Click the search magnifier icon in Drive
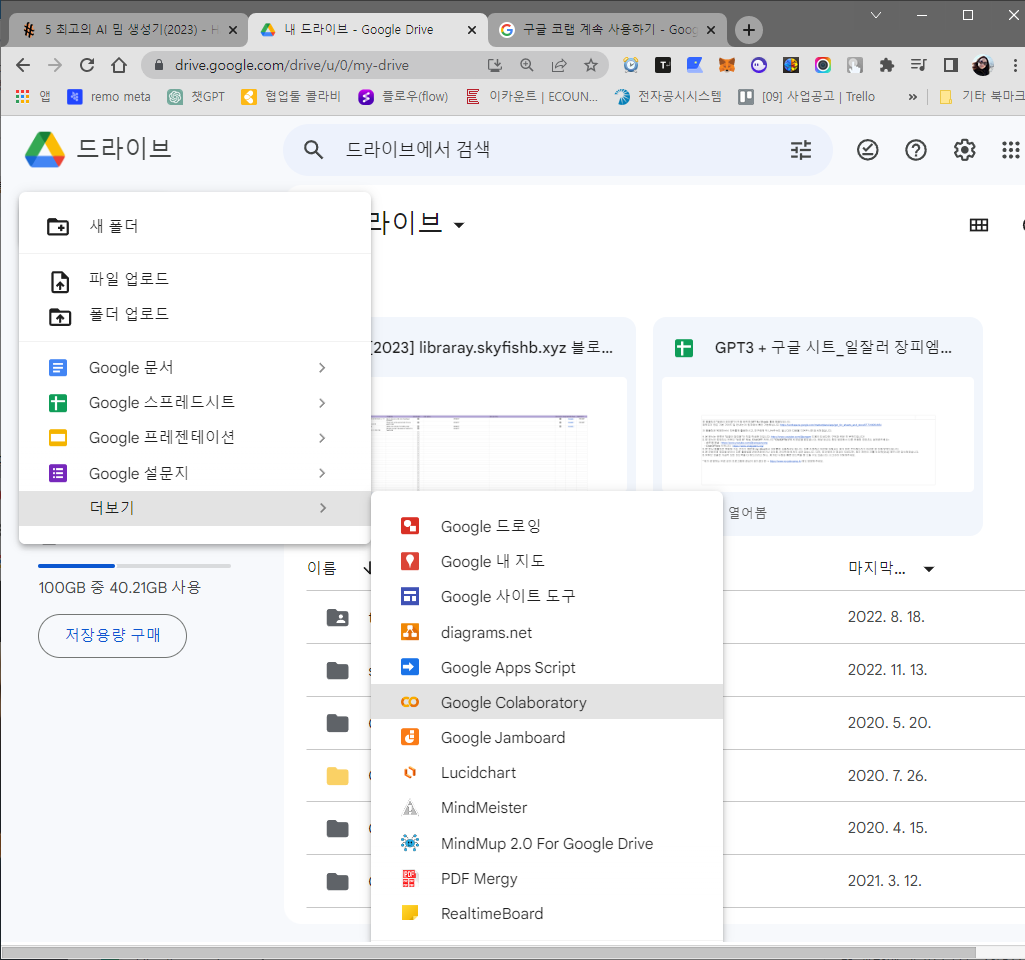The image size is (1025, 960). pyautogui.click(x=313, y=150)
